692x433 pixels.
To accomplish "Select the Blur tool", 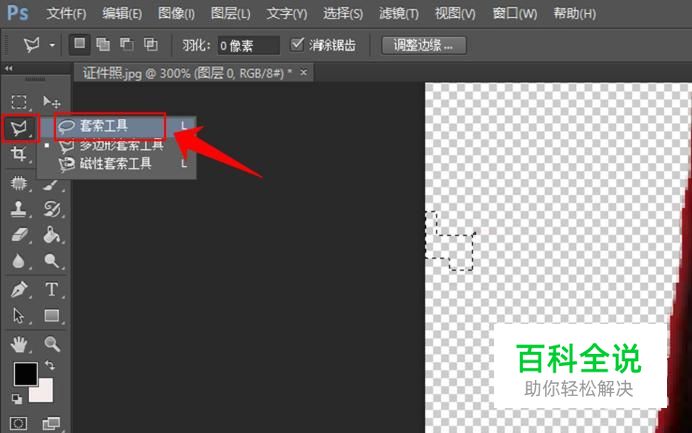I will click(19, 261).
